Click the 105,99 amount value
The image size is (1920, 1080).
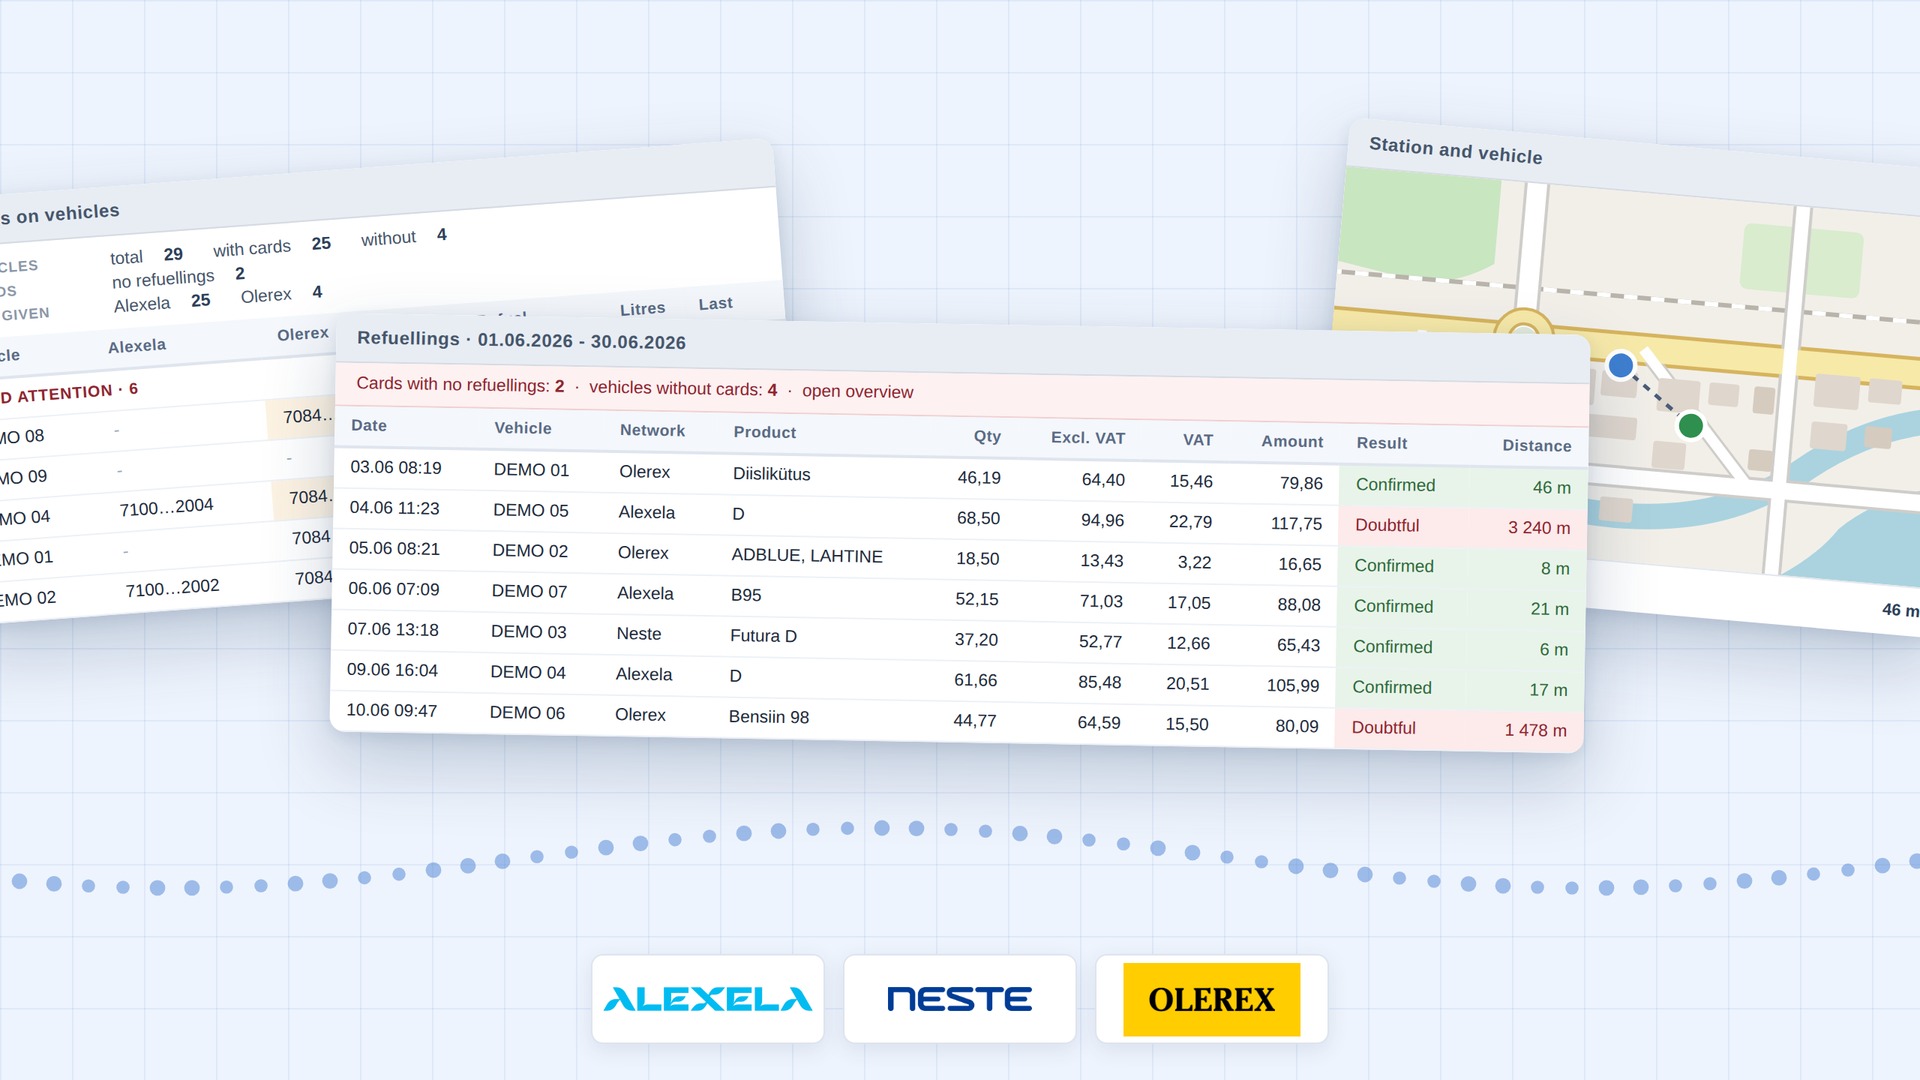tap(1293, 686)
